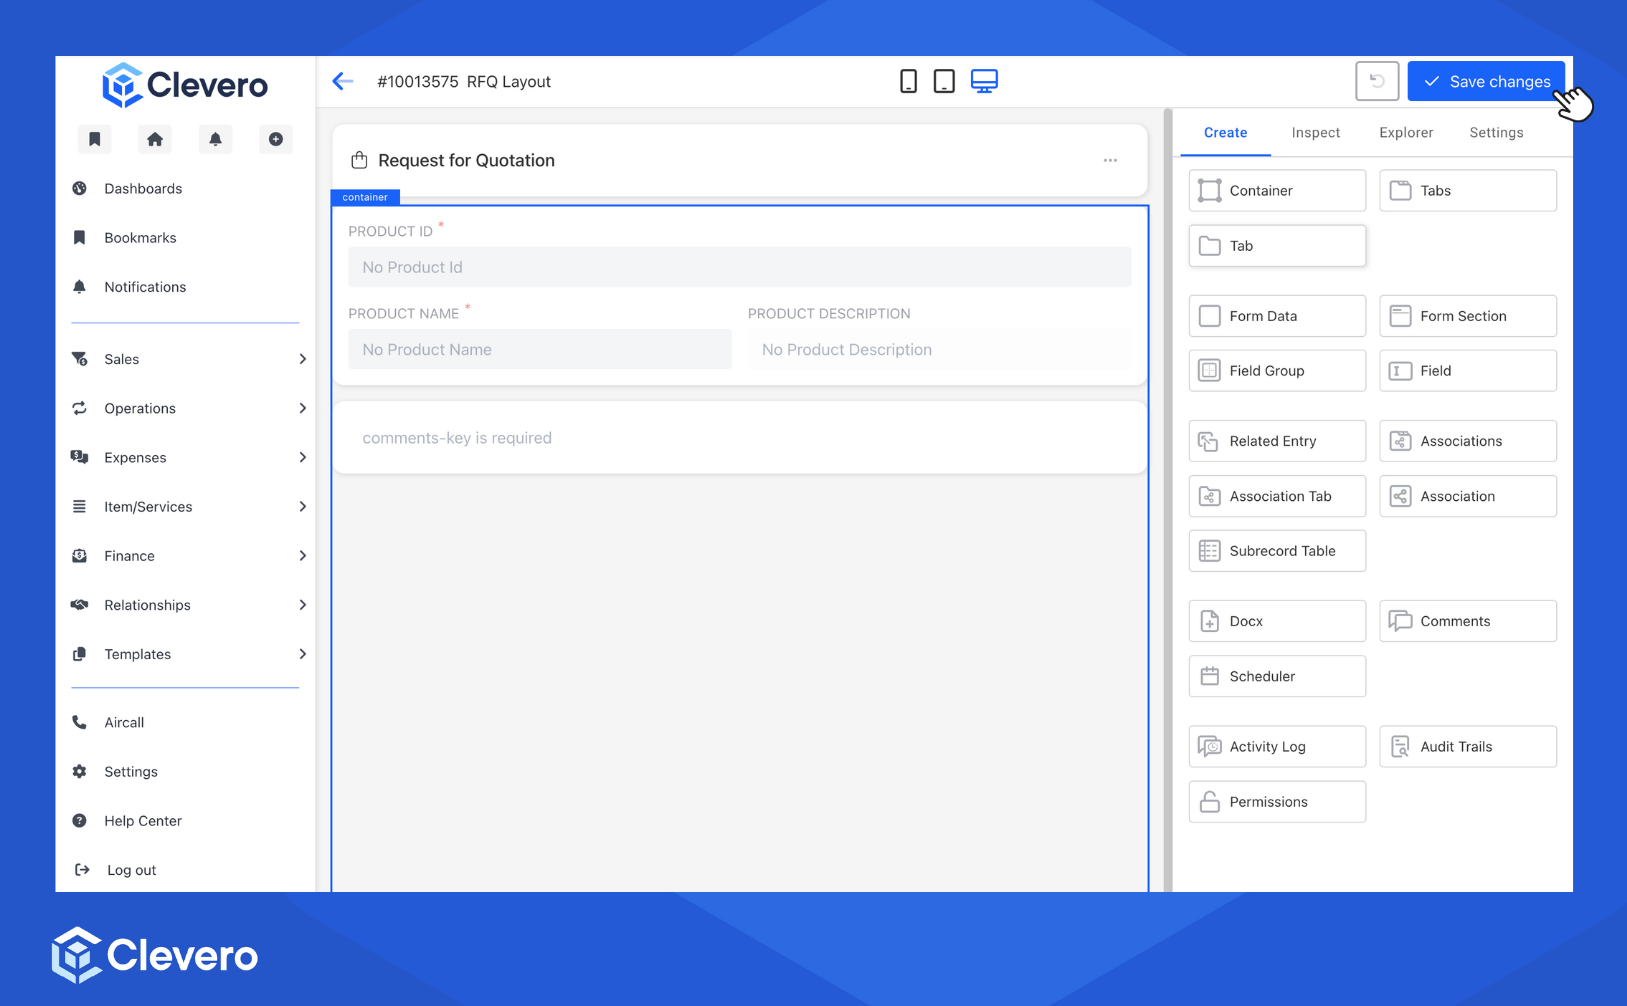Go home via the house icon
Screen dimensions: 1627x1006
click(x=155, y=139)
